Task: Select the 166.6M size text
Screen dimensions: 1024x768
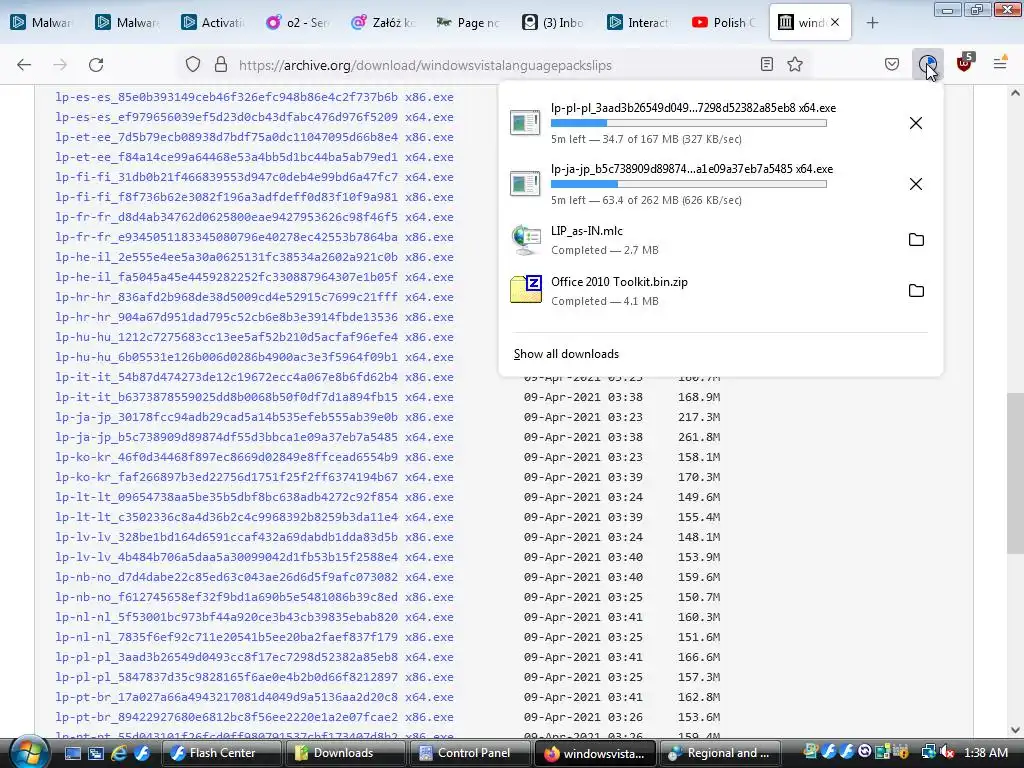Action: [699, 657]
